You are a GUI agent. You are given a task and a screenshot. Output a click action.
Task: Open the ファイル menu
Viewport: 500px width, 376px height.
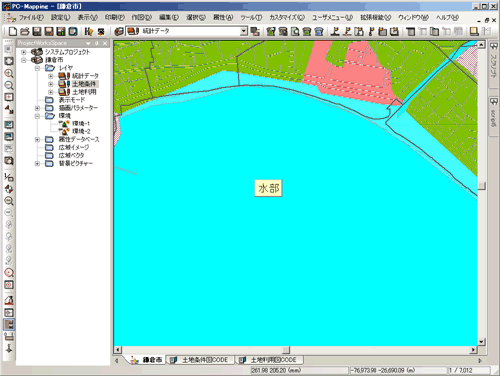coord(31,17)
